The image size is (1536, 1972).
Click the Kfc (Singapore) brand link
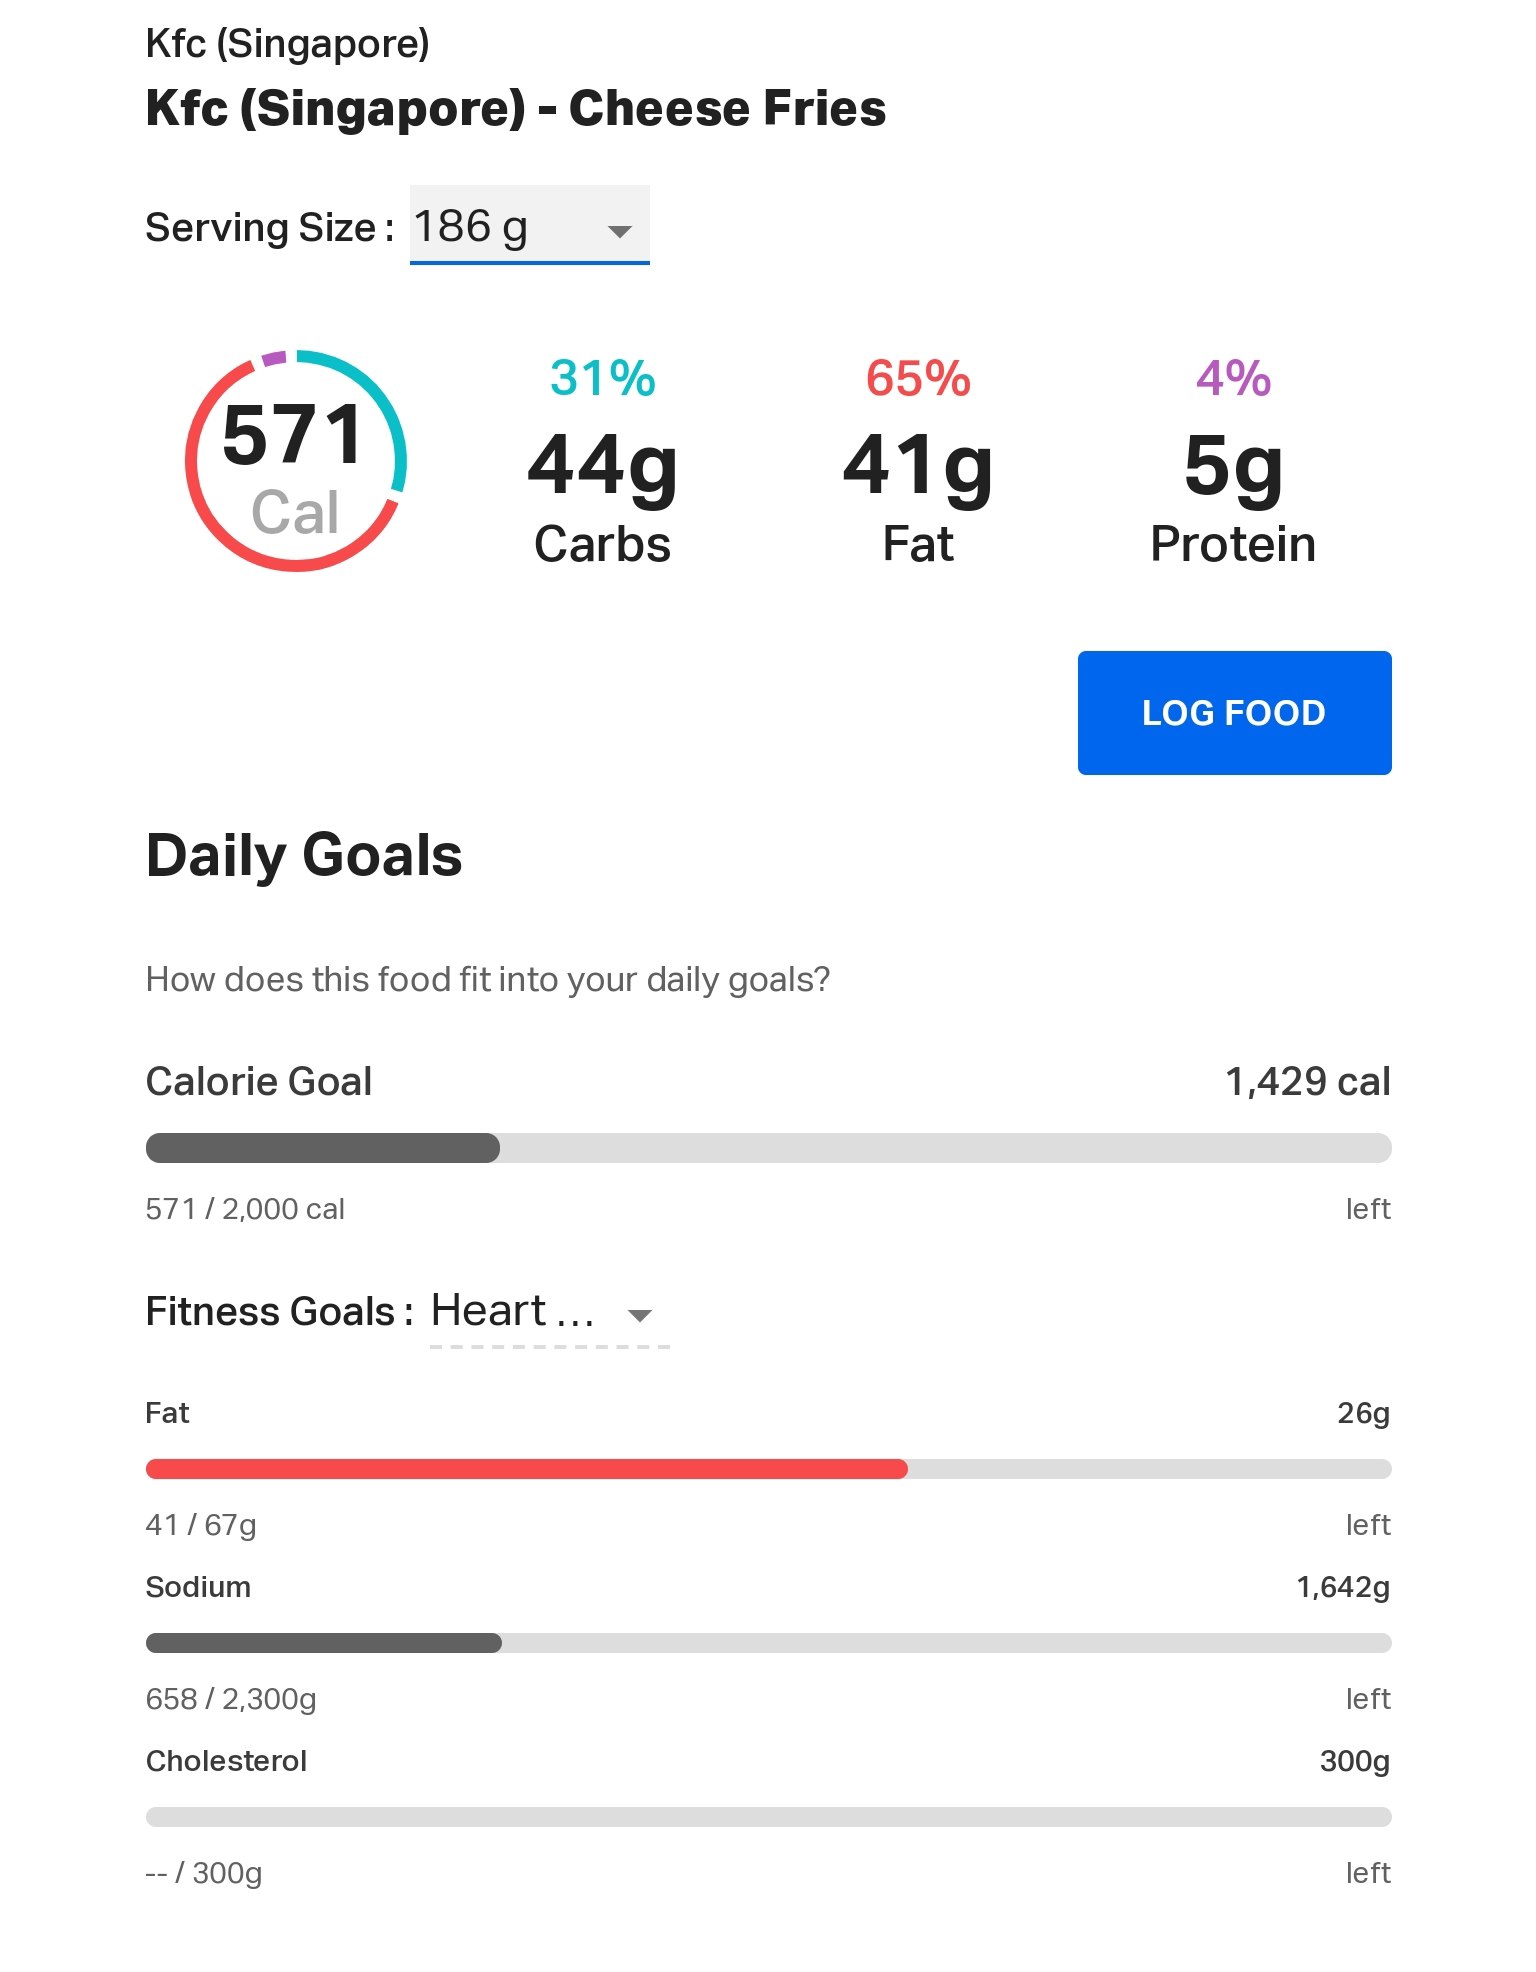287,44
